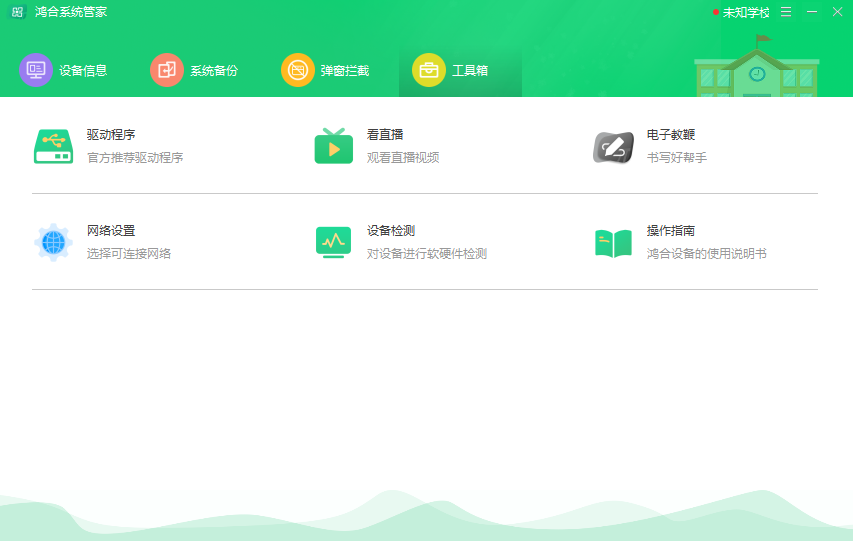Click the orange 系统备份 icon
Viewport: 853px width, 541px height.
167,70
